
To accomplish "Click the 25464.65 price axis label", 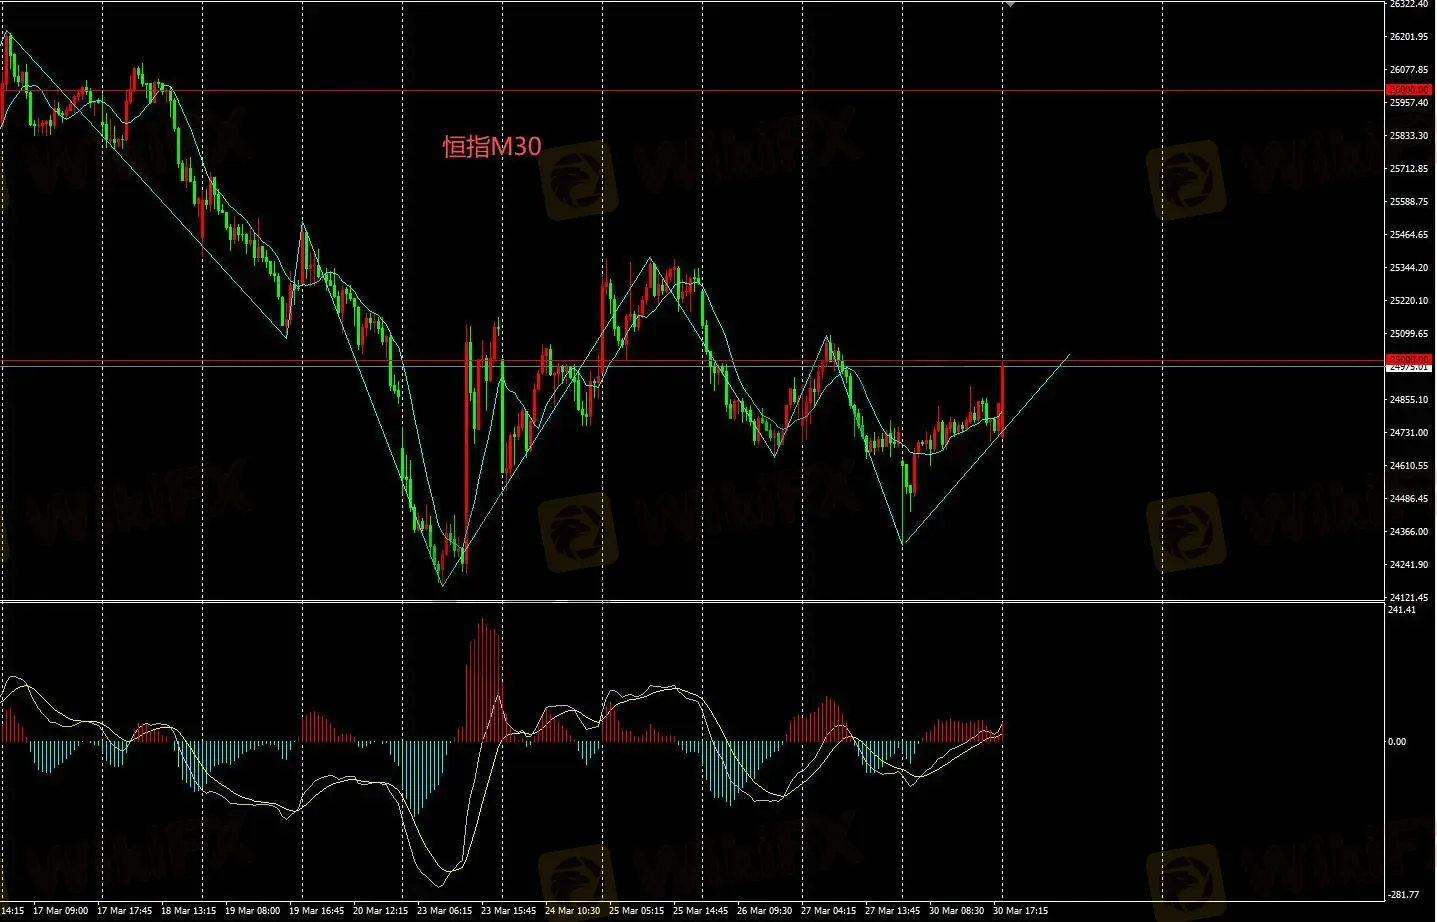I will point(1409,235).
